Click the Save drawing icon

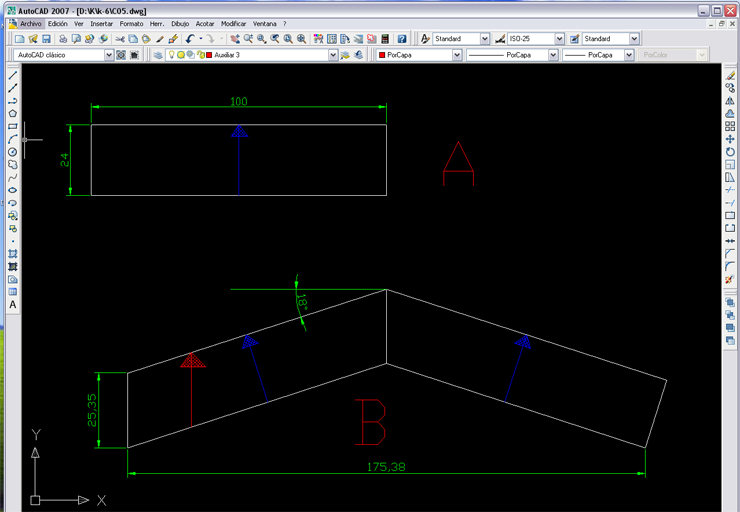(46, 39)
